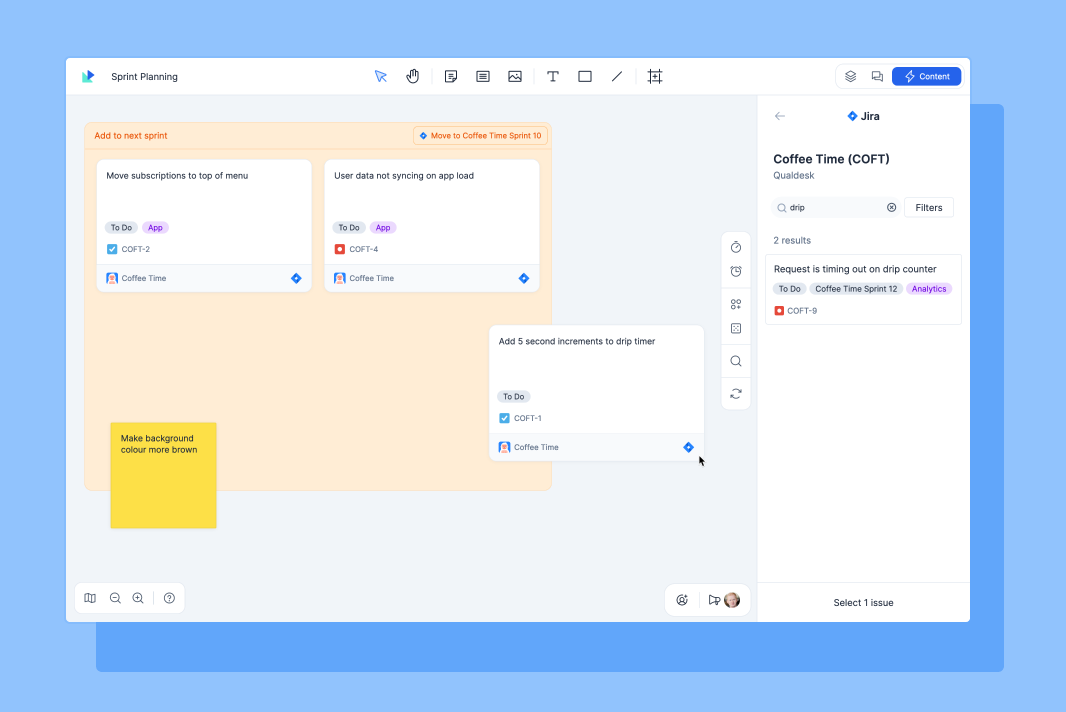Choose the Line drawing tool
1066x712 pixels.
[x=617, y=76]
